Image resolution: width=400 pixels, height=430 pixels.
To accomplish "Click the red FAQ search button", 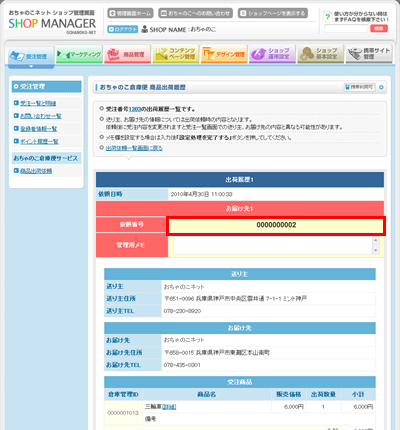I will [379, 29].
